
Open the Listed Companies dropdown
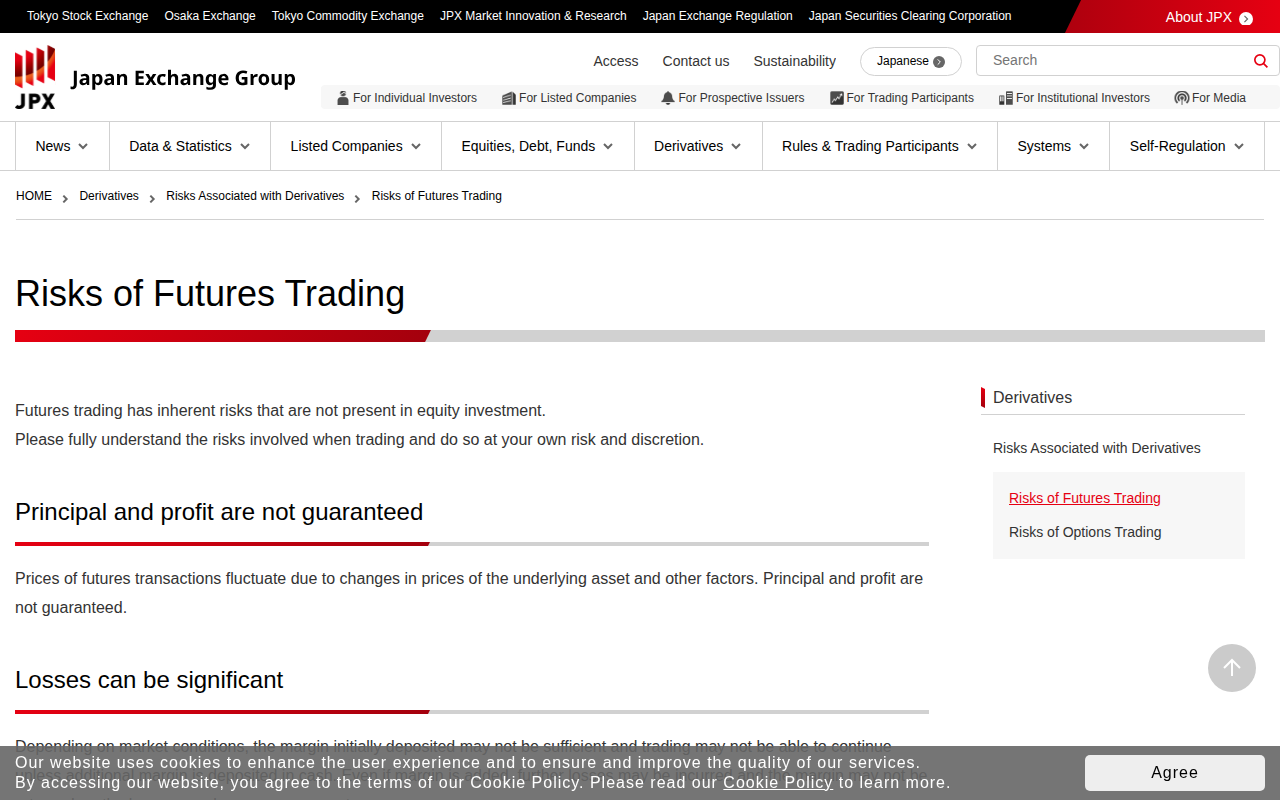(x=356, y=146)
